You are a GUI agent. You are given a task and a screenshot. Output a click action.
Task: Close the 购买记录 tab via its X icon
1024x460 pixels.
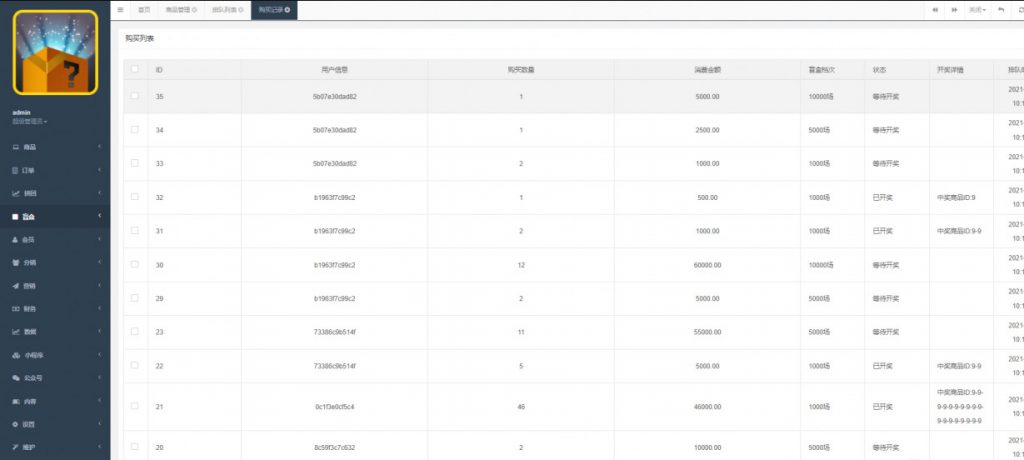pyautogui.click(x=288, y=10)
